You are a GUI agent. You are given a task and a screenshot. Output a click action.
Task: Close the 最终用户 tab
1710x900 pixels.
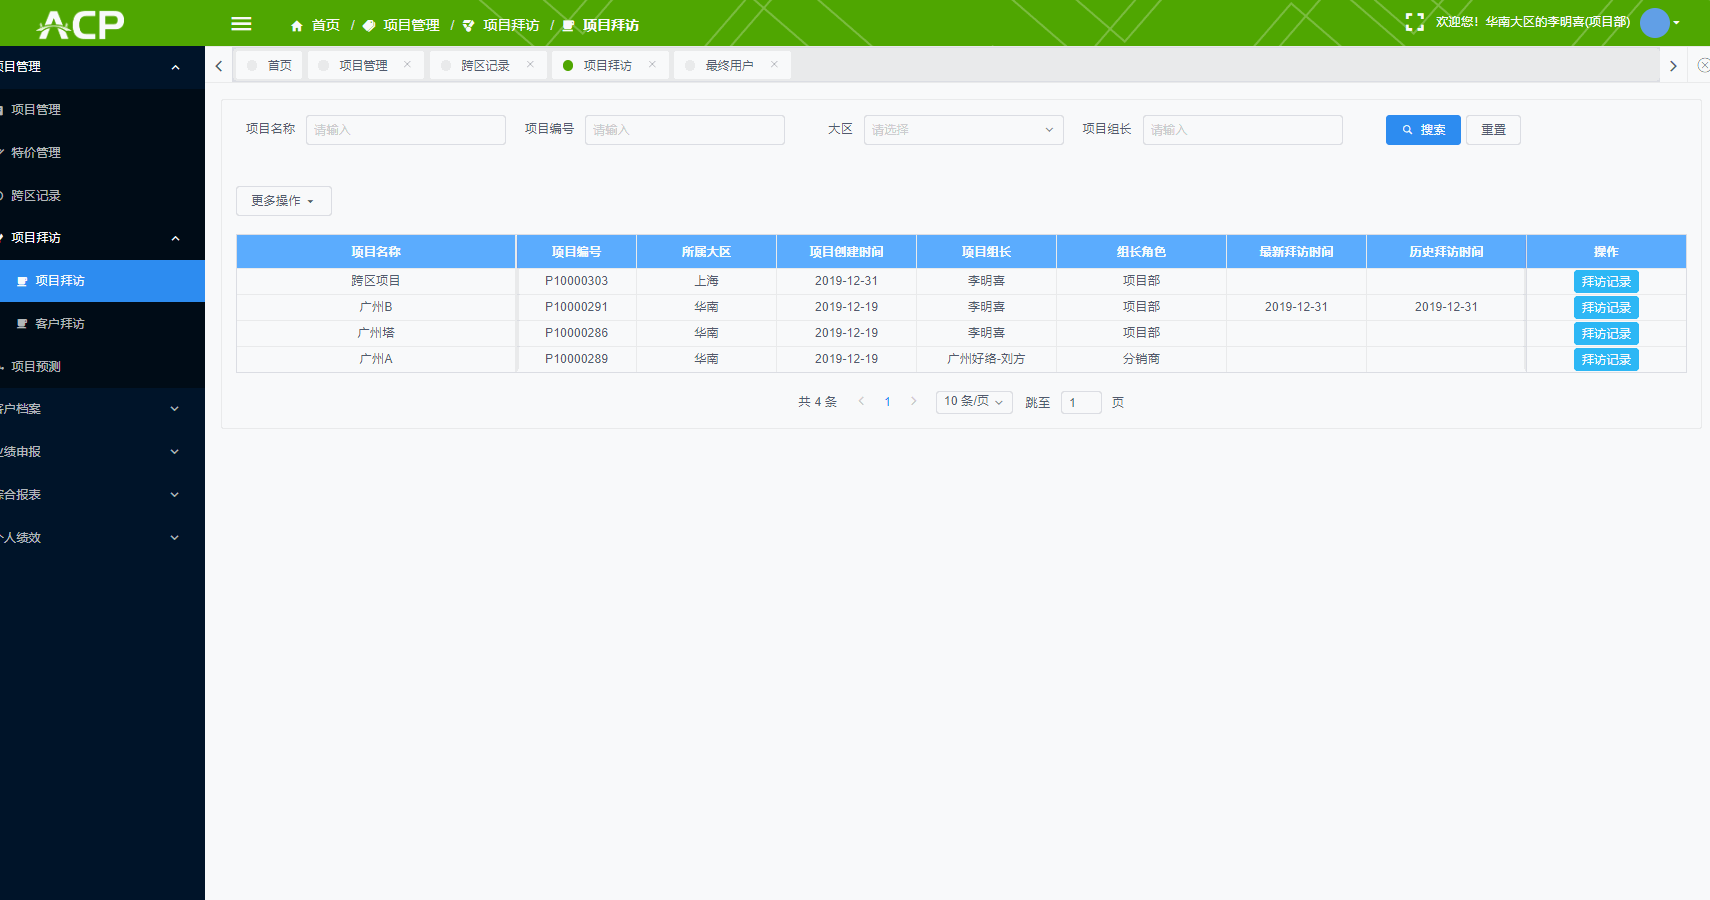[x=774, y=65]
